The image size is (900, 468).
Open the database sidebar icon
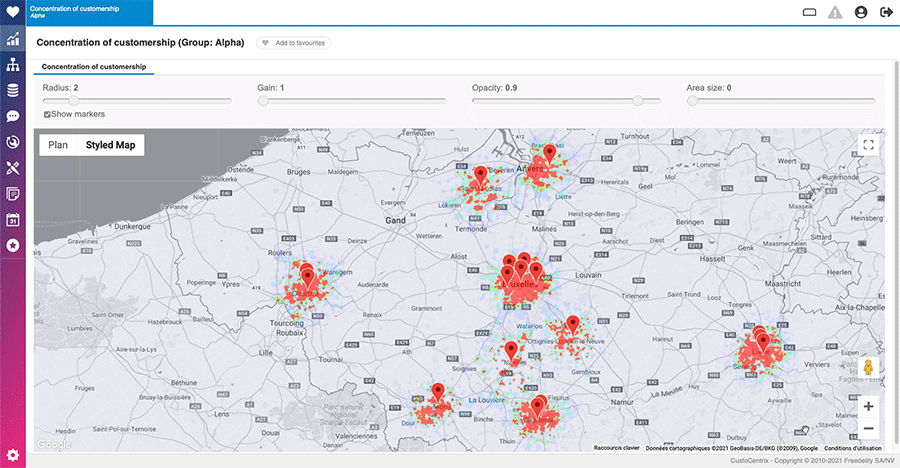point(13,90)
